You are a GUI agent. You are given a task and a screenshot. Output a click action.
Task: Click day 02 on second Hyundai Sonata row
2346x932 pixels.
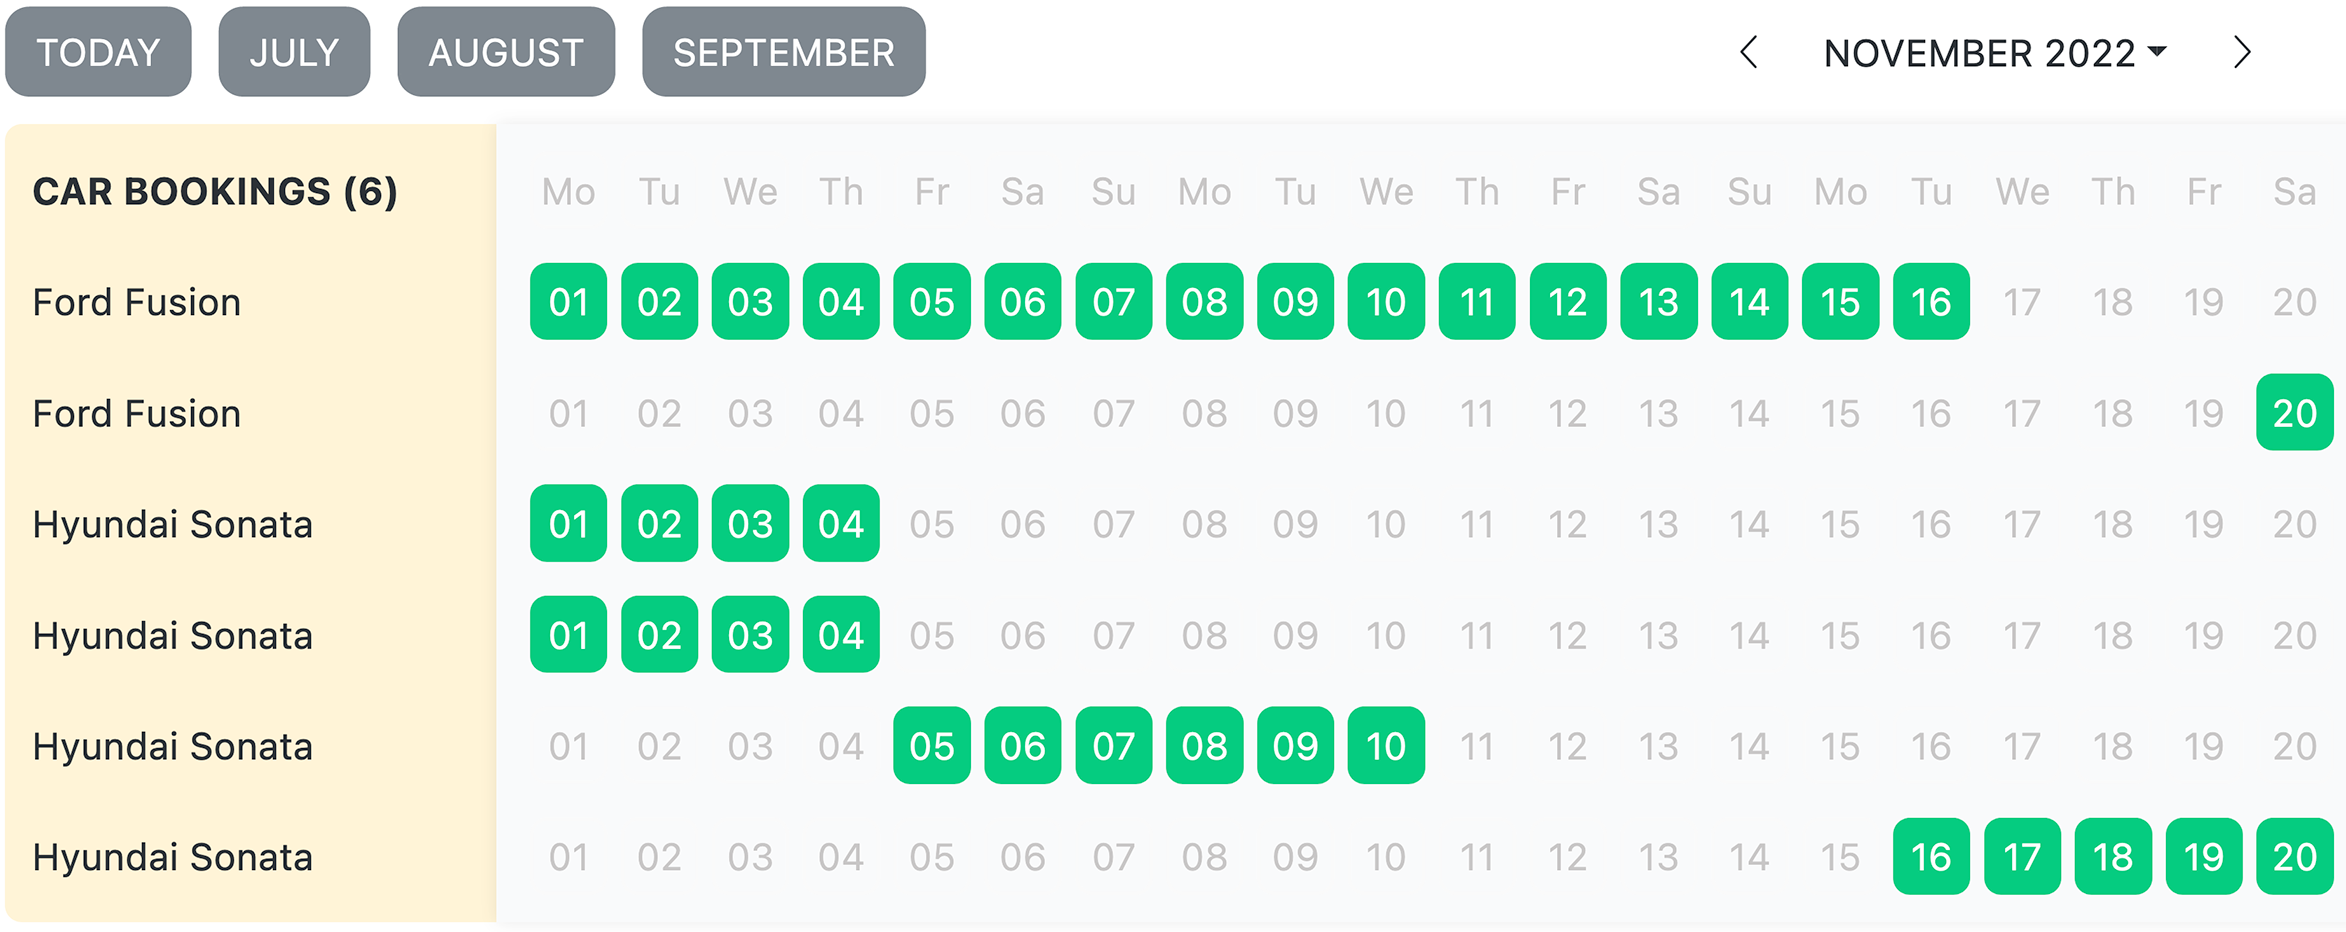pos(659,635)
